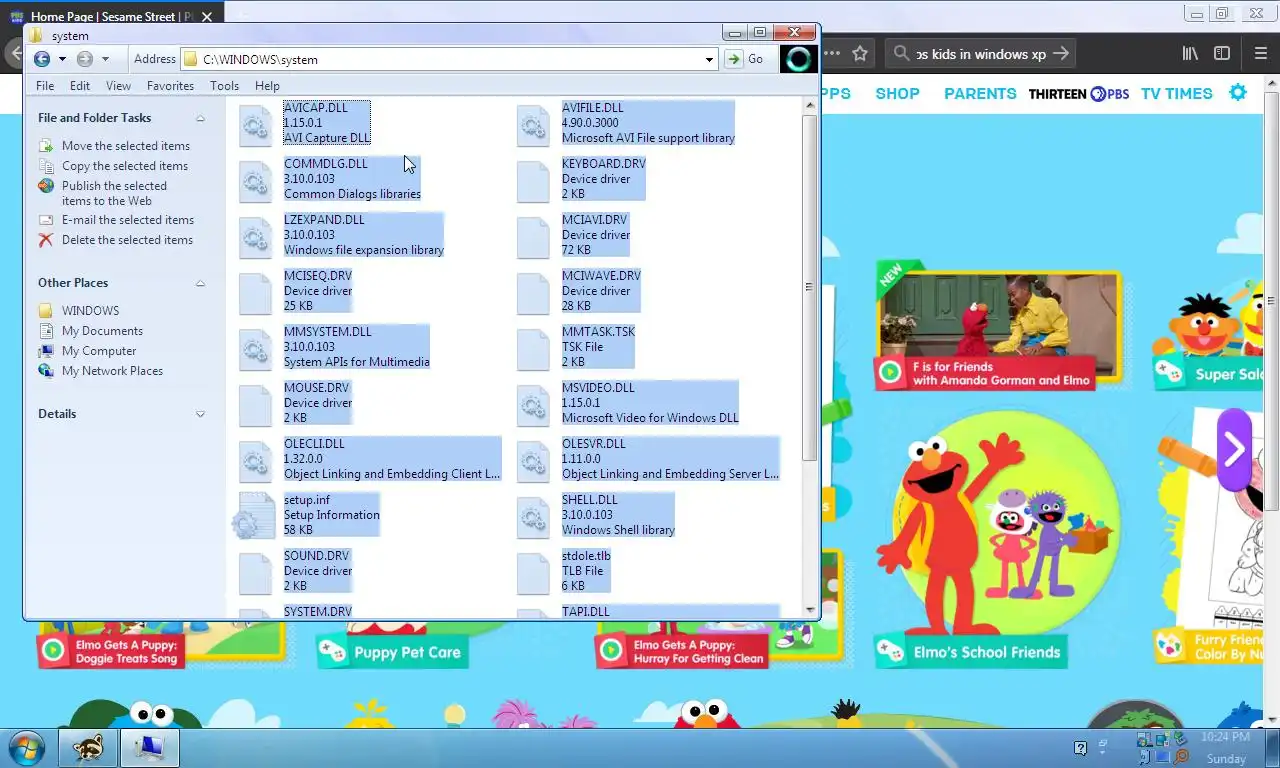Click the Explorer file list vertical scrollbar
The image size is (1280, 768).
tap(810, 287)
